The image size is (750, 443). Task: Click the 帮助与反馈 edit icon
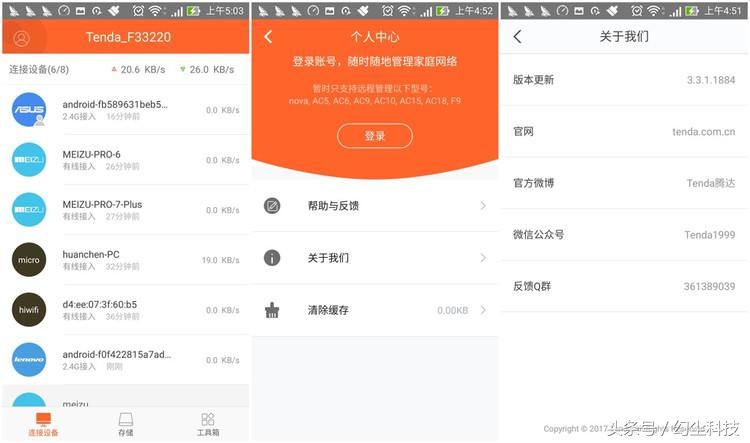tap(272, 206)
